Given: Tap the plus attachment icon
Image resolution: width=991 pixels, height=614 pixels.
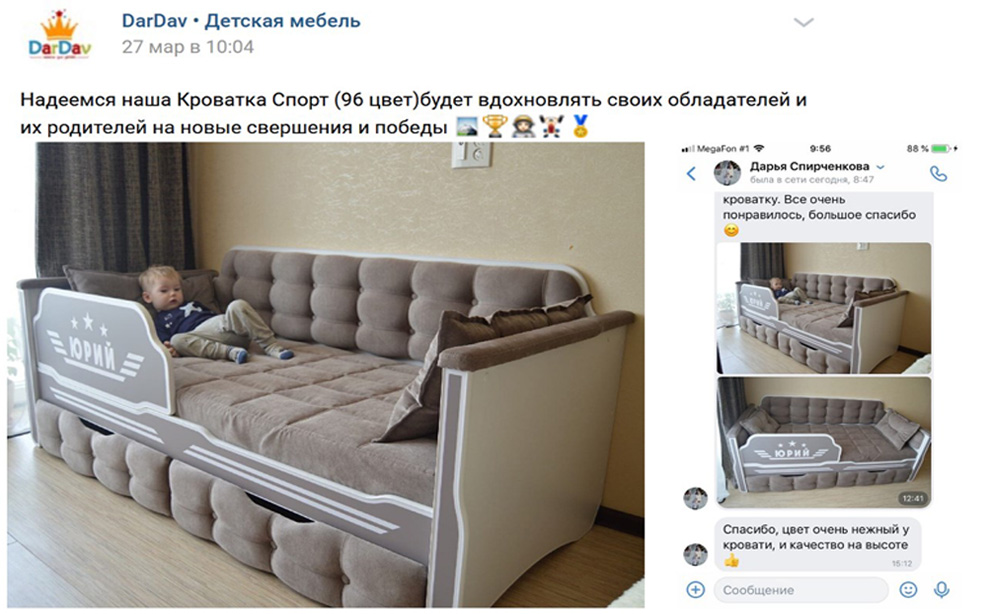Looking at the screenshot, I should tap(695, 589).
